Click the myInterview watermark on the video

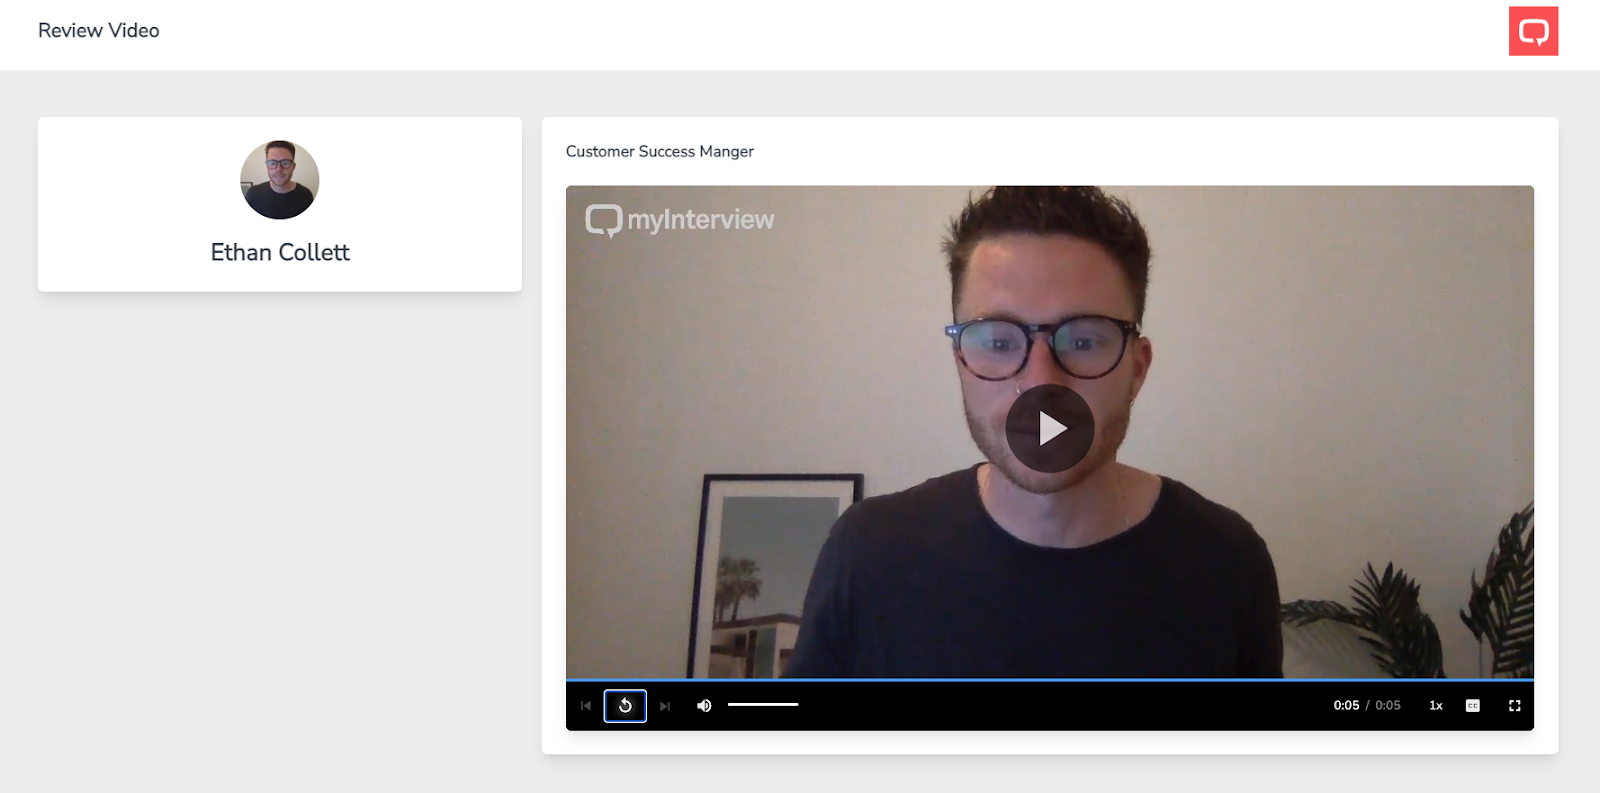680,220
